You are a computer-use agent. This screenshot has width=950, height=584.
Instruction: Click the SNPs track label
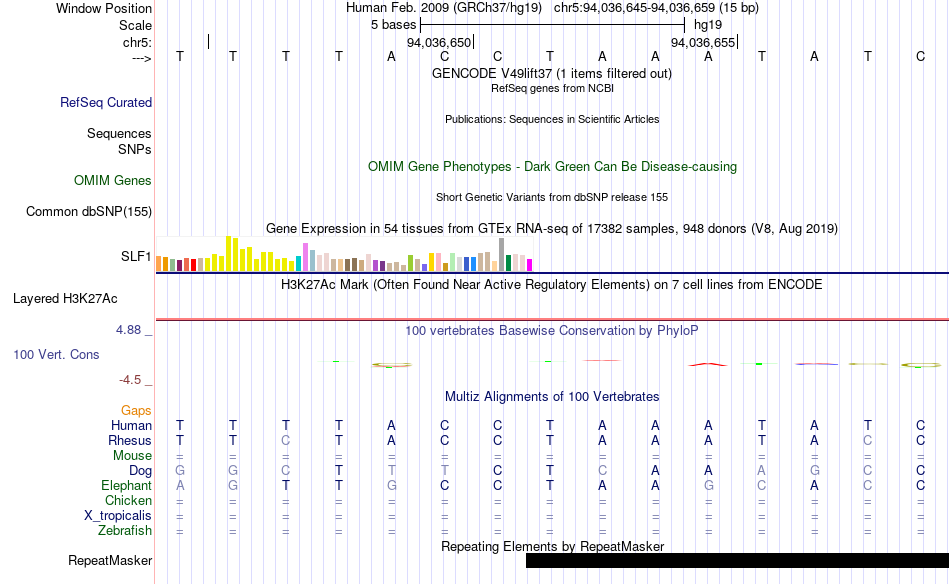pyautogui.click(x=135, y=149)
